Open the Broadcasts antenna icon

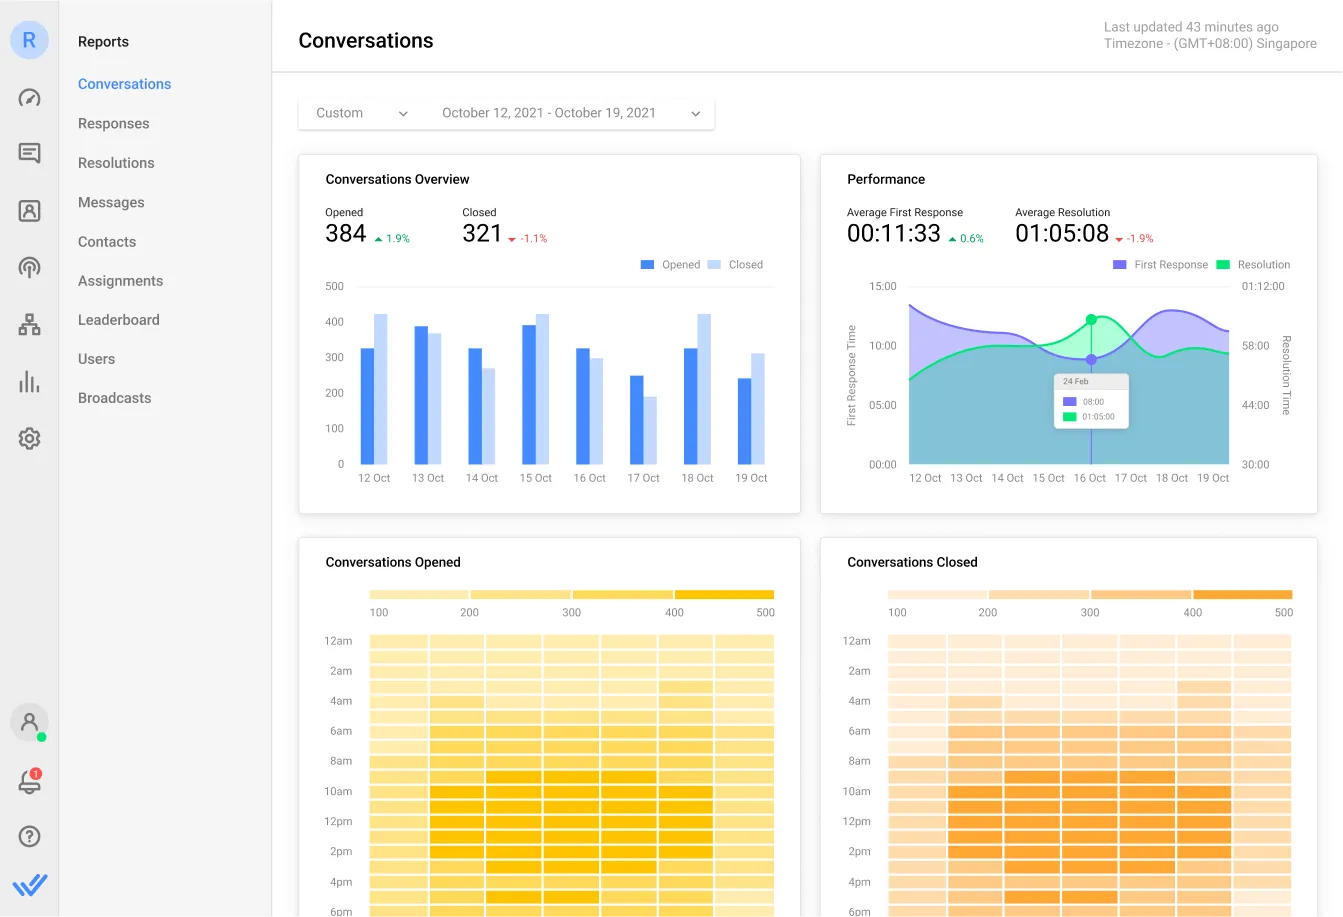click(29, 267)
